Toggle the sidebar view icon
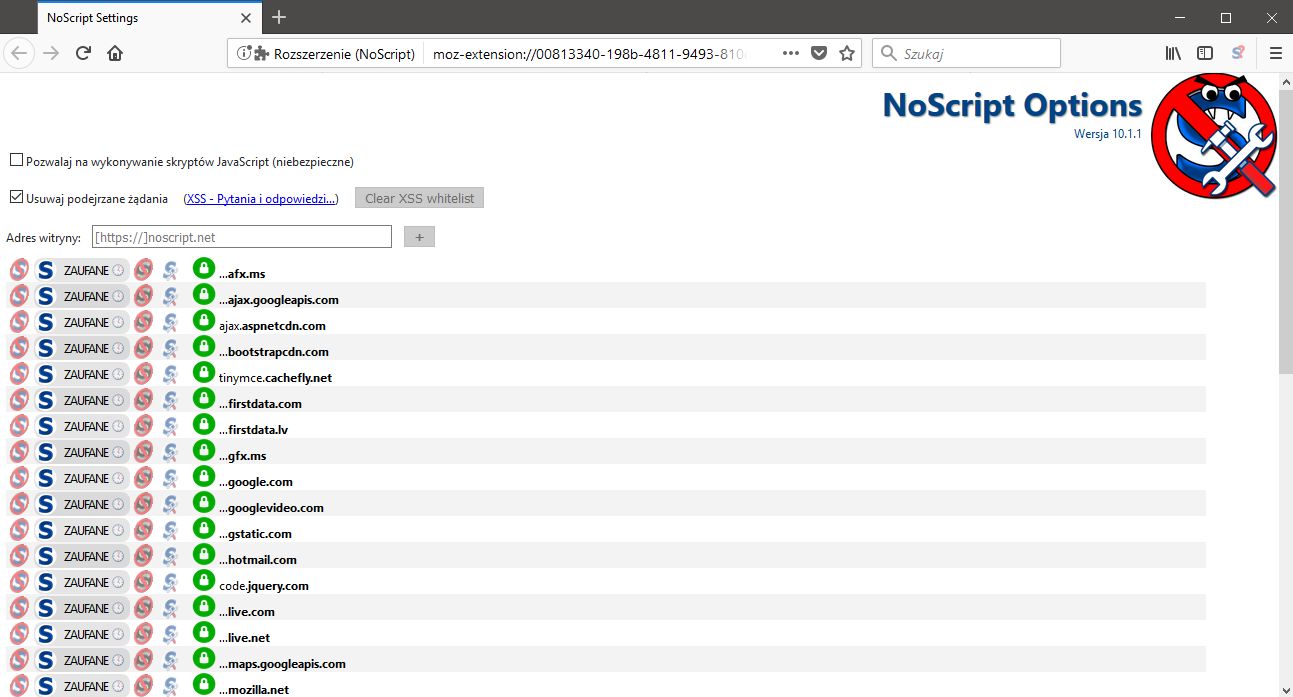Viewport: 1293px width, 697px height. pyautogui.click(x=1205, y=53)
